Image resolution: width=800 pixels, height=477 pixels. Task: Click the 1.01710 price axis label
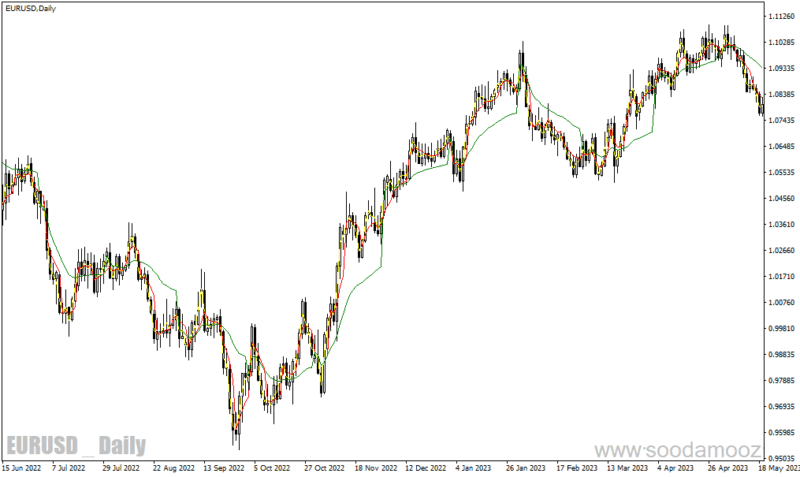click(x=782, y=277)
